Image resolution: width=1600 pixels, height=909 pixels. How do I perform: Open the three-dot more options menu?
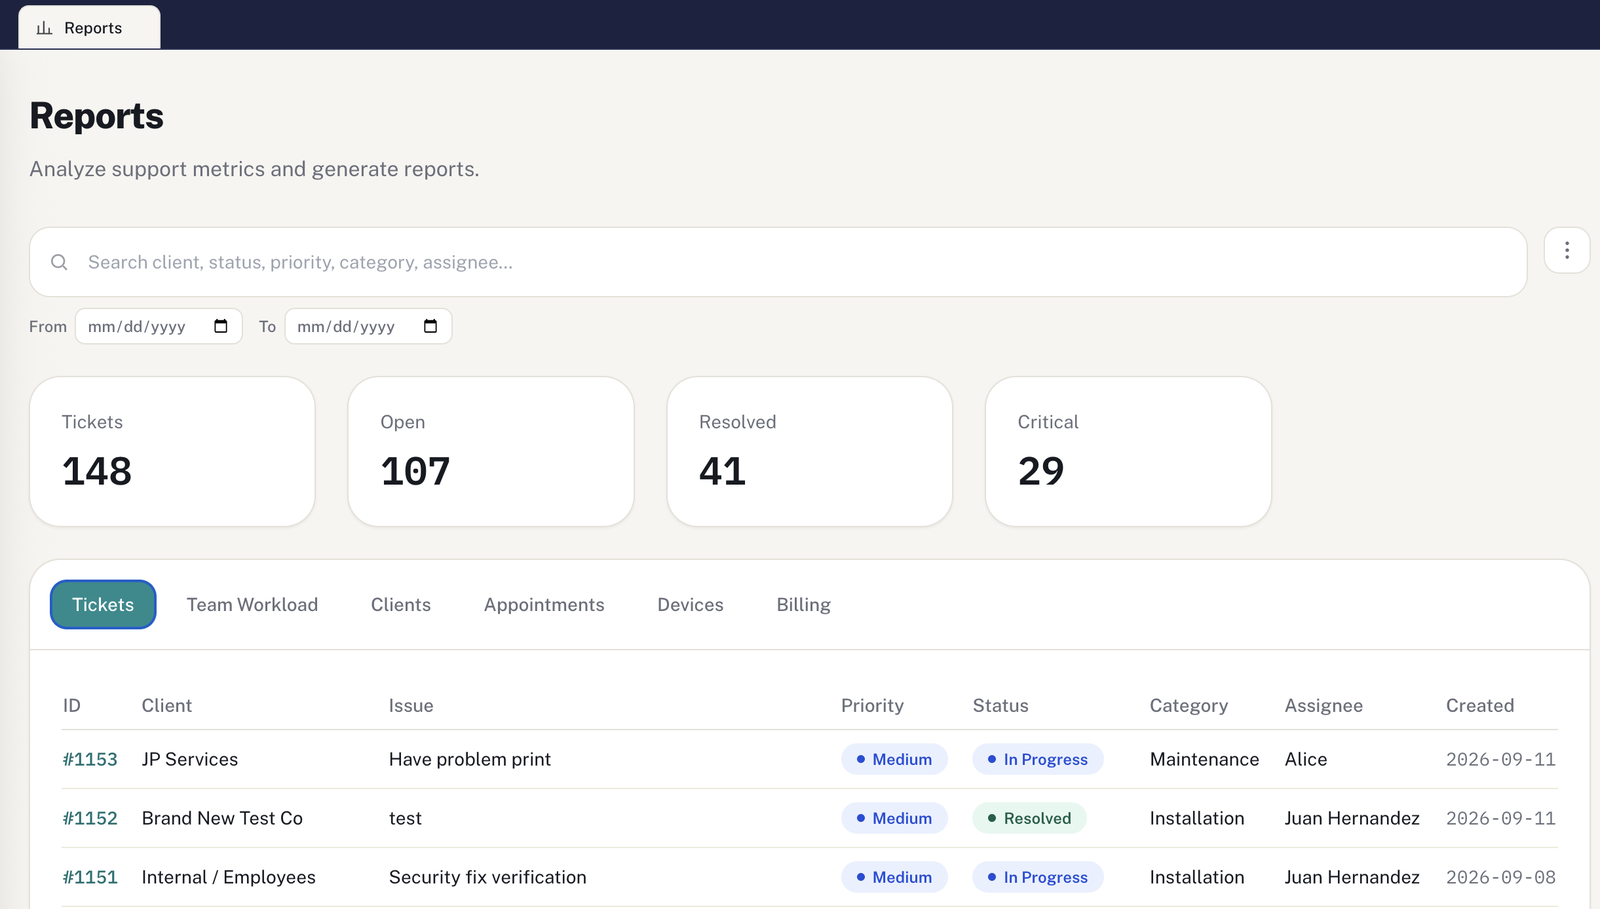[1566, 250]
